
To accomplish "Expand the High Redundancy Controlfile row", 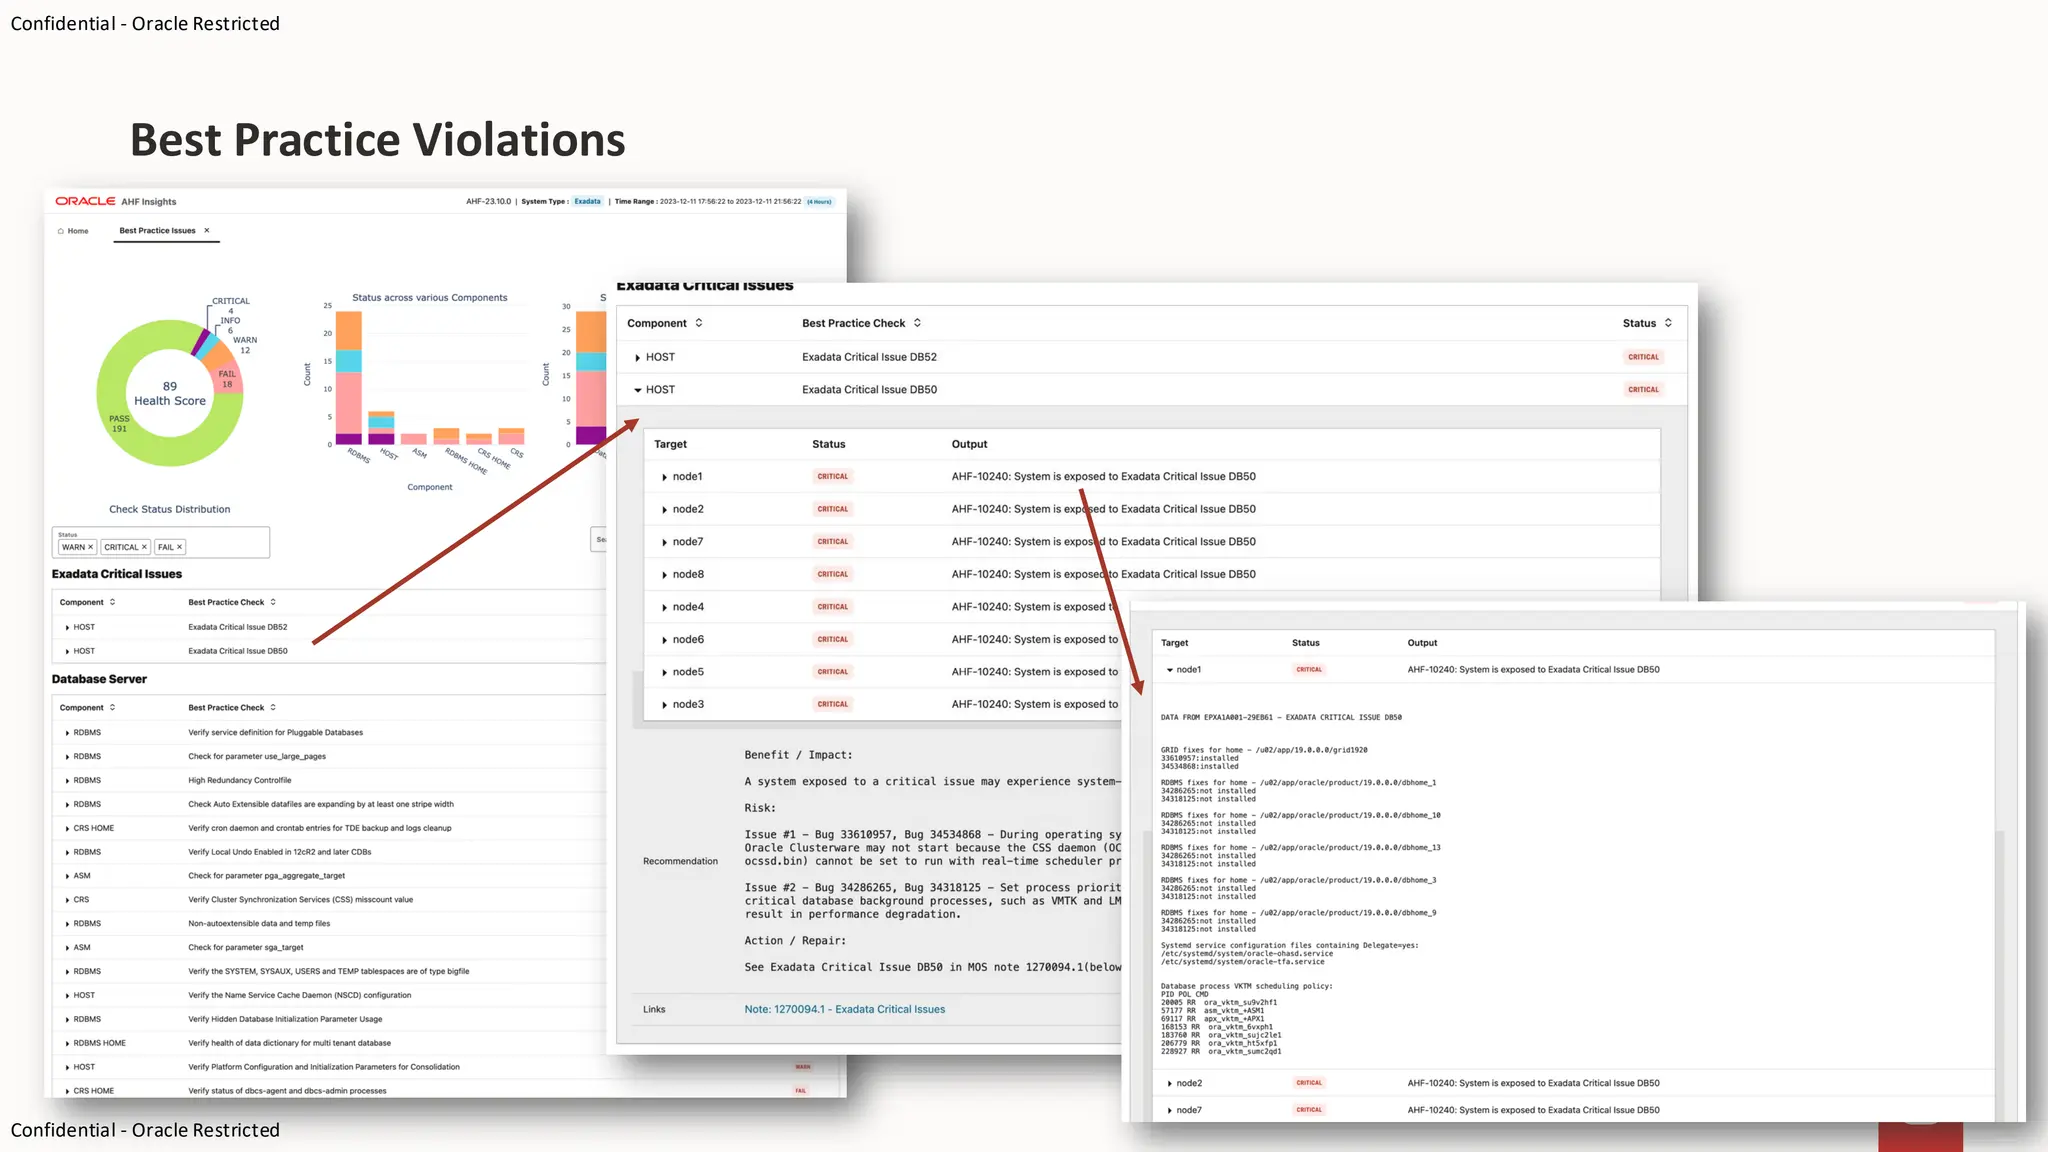I will point(67,781).
